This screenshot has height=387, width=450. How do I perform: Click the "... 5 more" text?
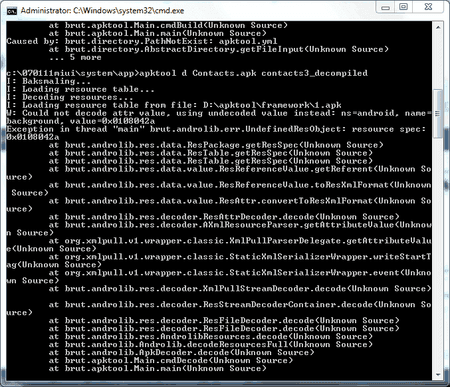(x=75, y=57)
